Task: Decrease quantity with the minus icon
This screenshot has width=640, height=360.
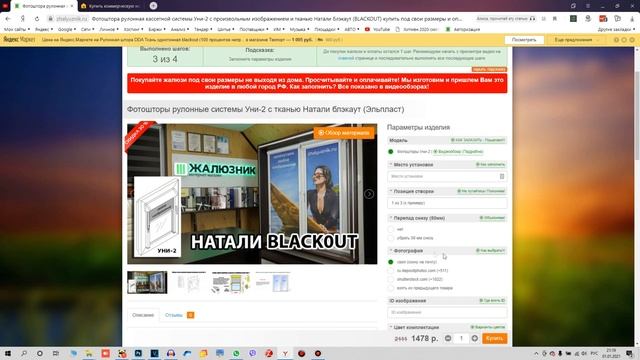Action: (x=448, y=338)
